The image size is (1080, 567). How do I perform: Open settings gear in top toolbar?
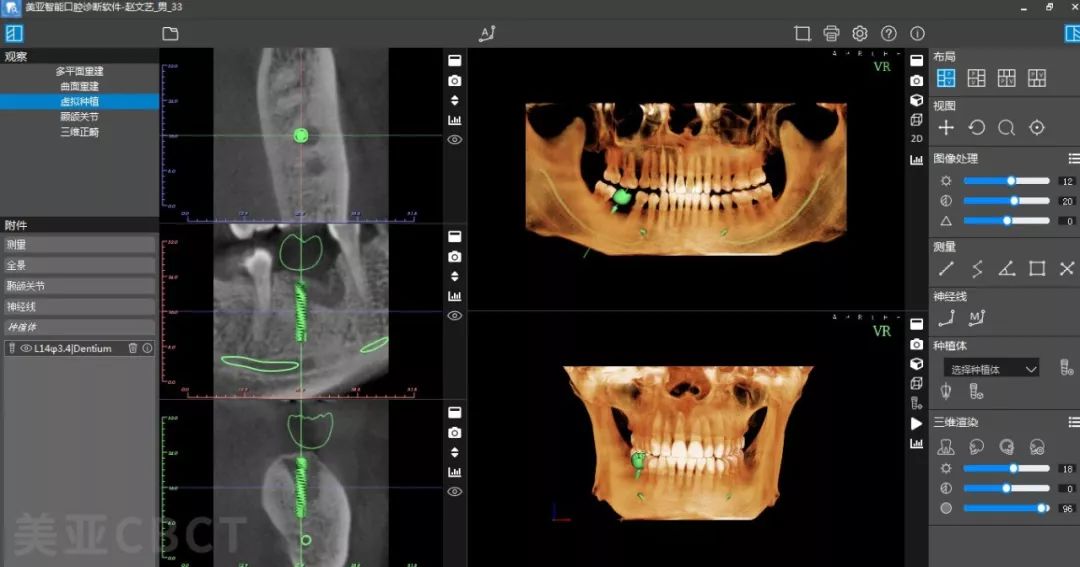tap(860, 34)
